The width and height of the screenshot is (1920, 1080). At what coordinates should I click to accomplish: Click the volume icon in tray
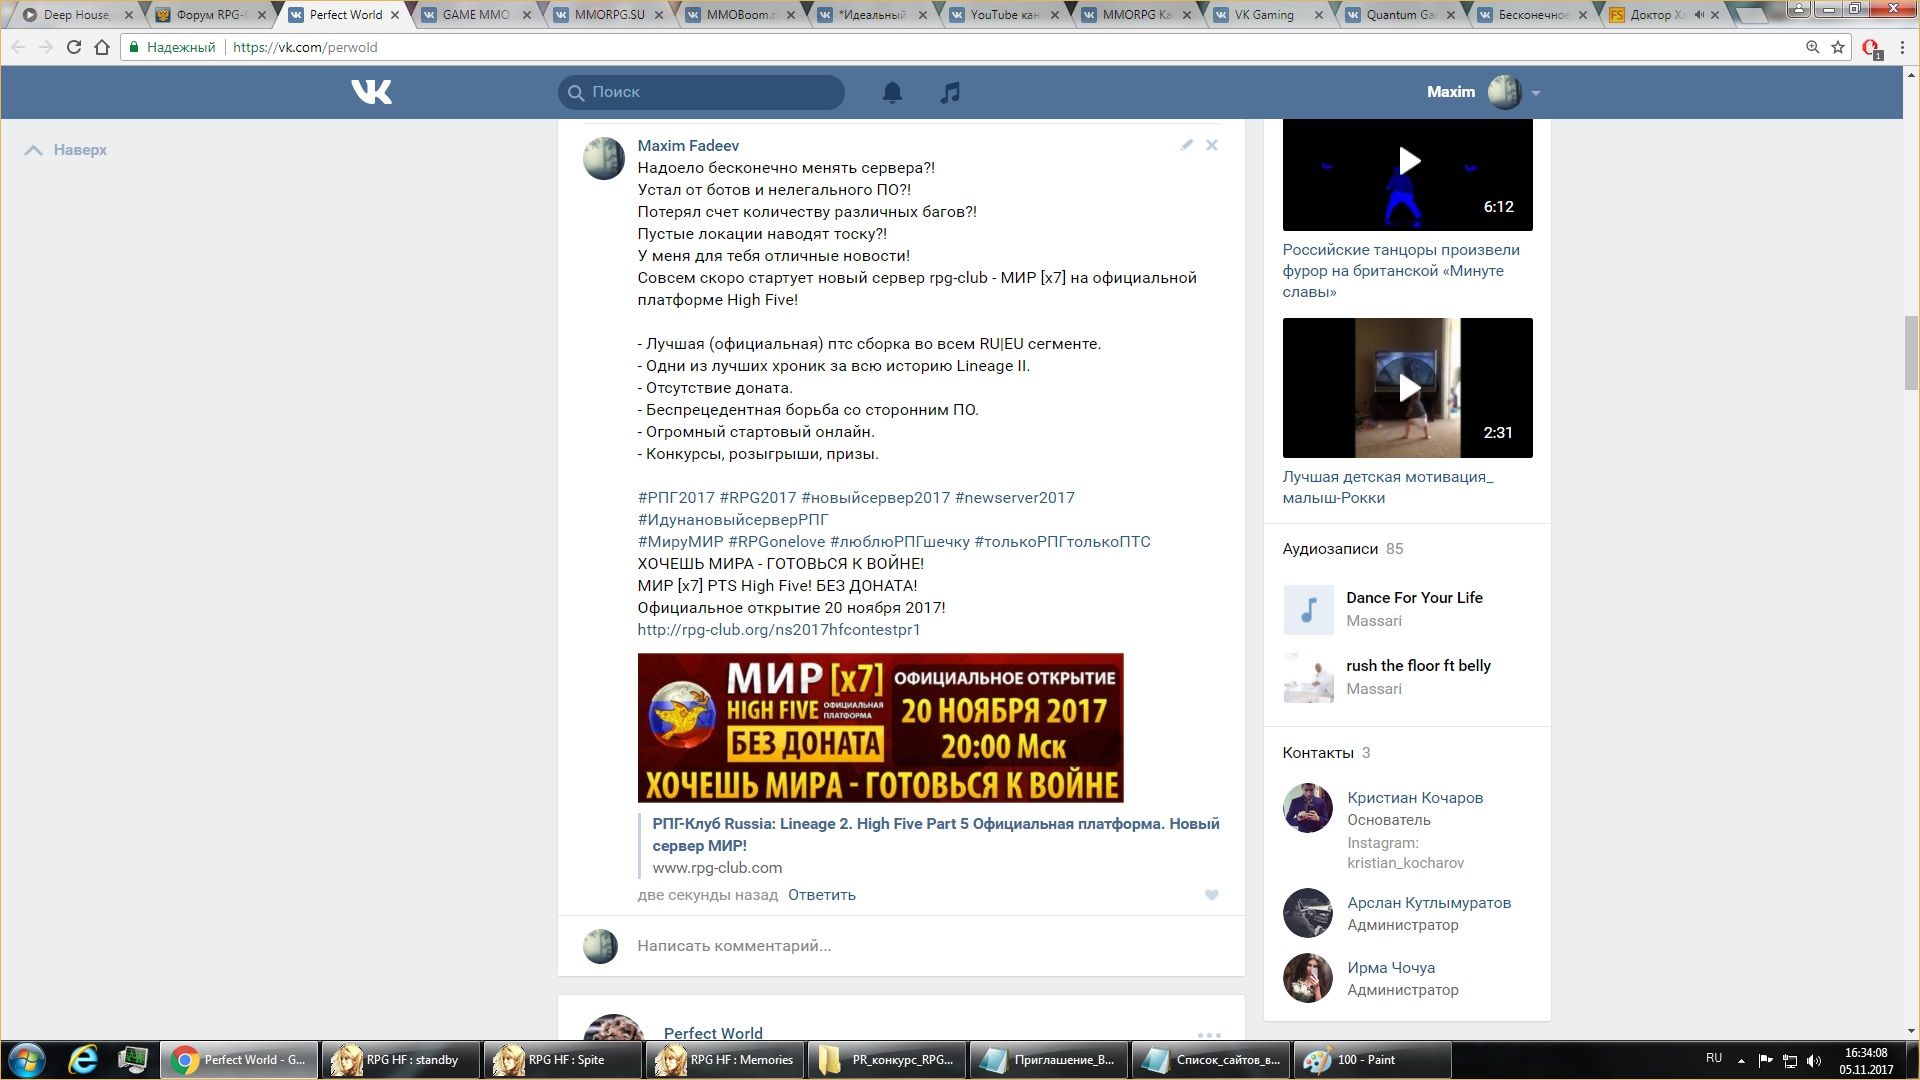[x=1815, y=1060]
